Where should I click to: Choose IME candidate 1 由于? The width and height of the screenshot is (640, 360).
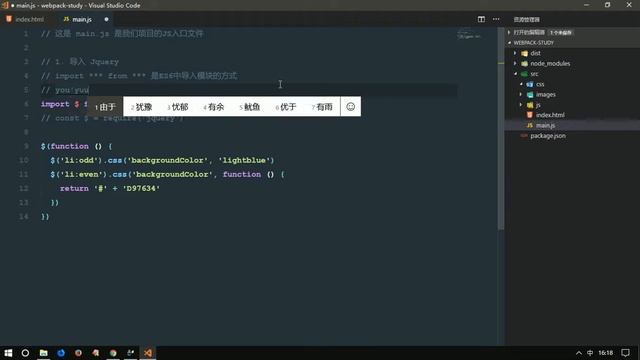[105, 107]
